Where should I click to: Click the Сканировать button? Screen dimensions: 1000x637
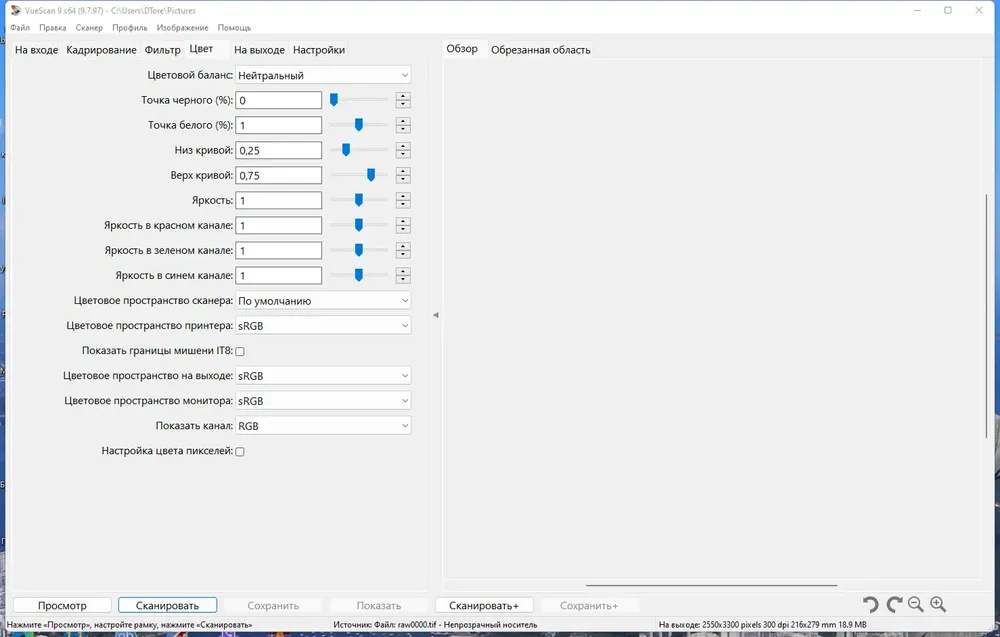coord(167,605)
